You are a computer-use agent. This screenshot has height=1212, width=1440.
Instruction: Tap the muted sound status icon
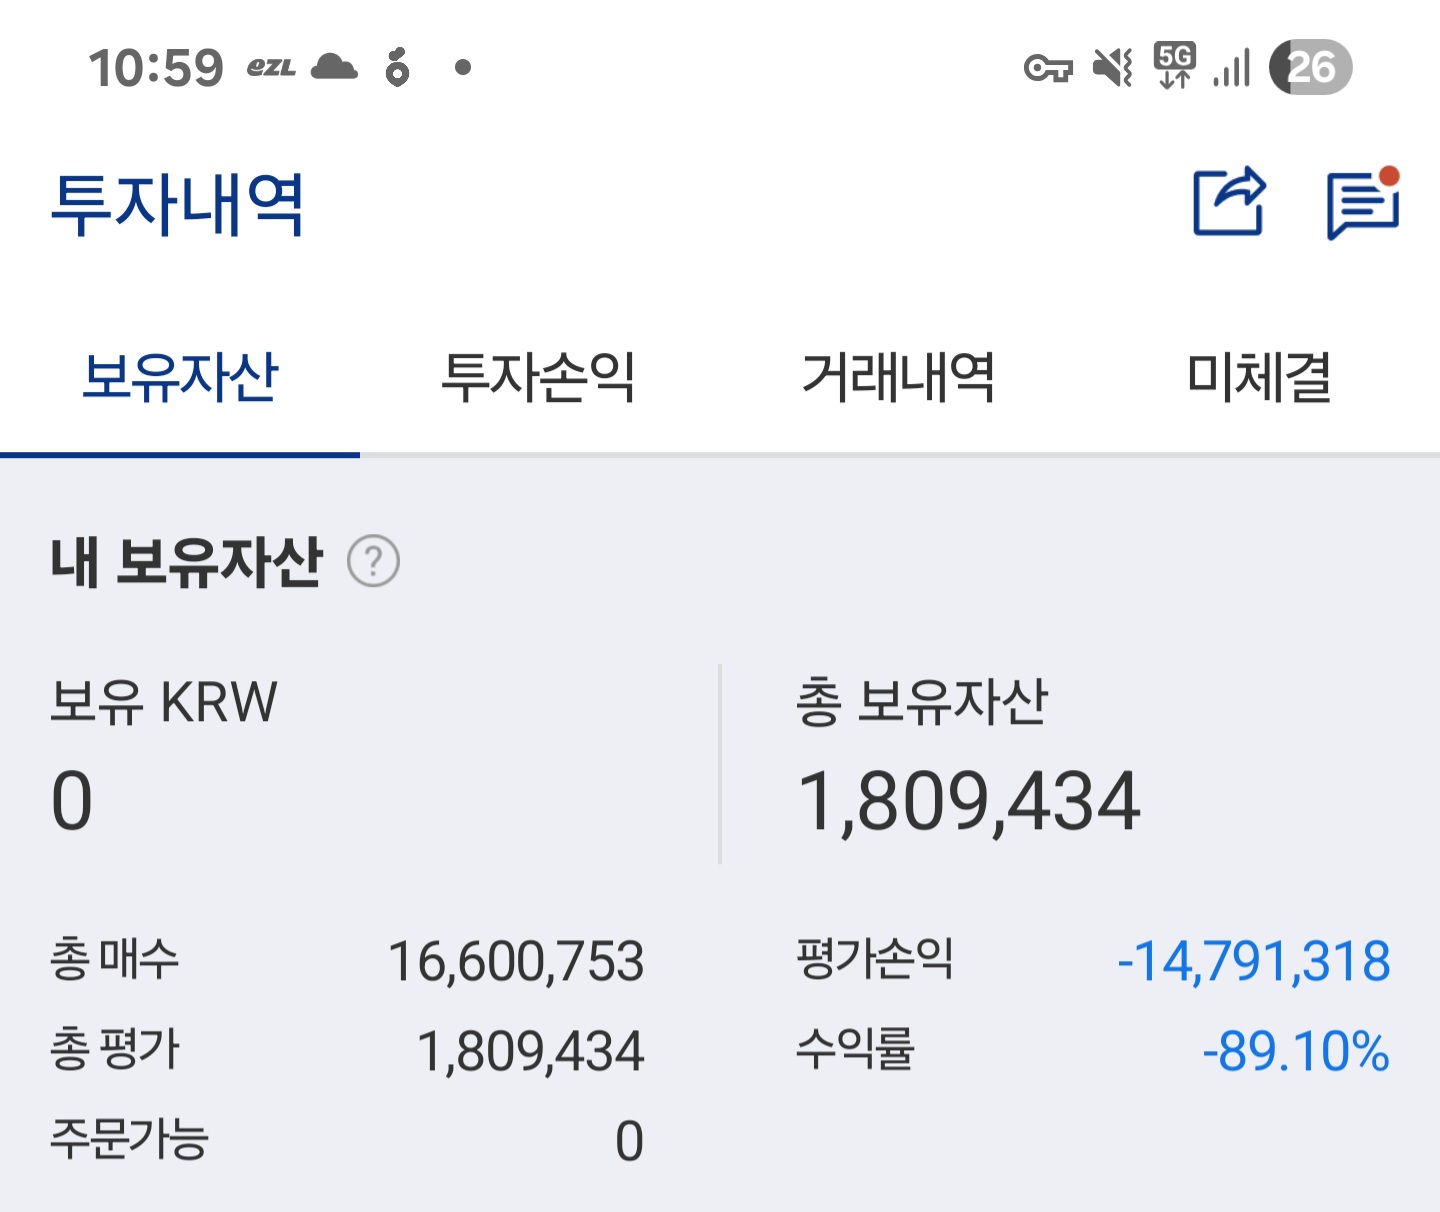(1112, 68)
